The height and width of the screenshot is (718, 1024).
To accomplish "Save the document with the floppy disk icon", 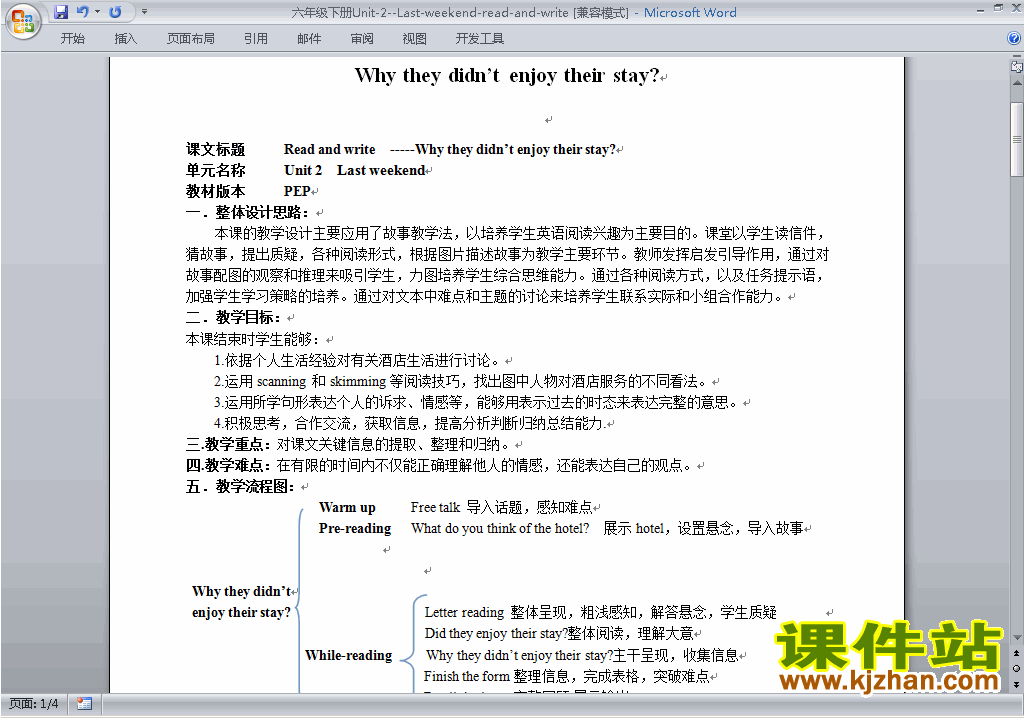I will (x=61, y=12).
